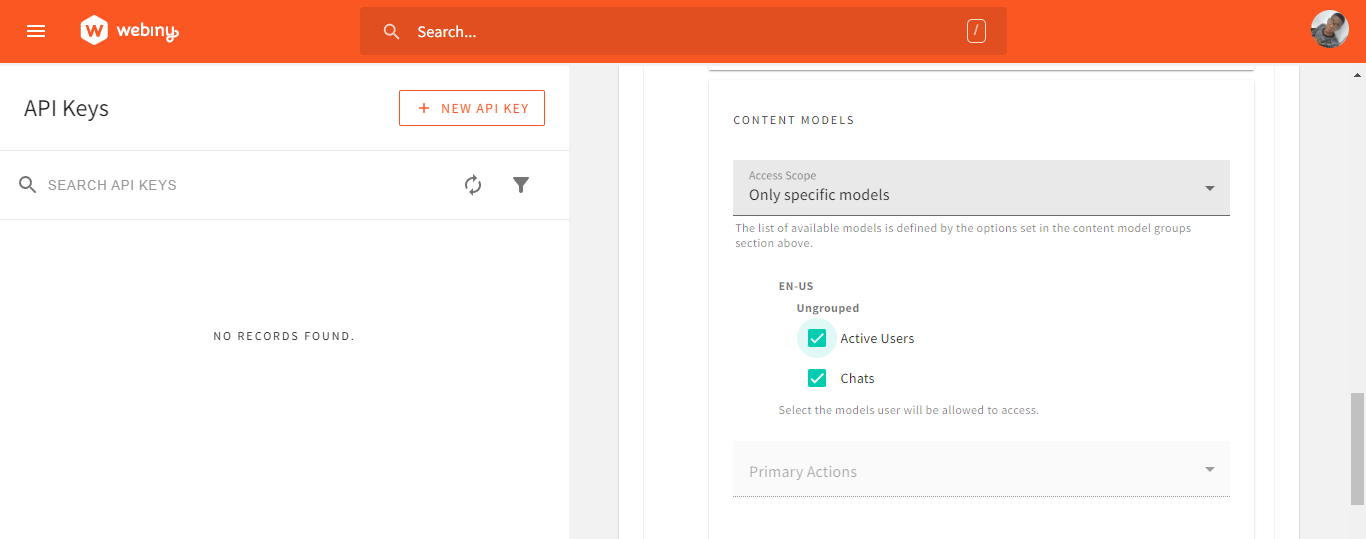Click the slash shortcut hint in search bar
1366x539 pixels.
tap(977, 31)
